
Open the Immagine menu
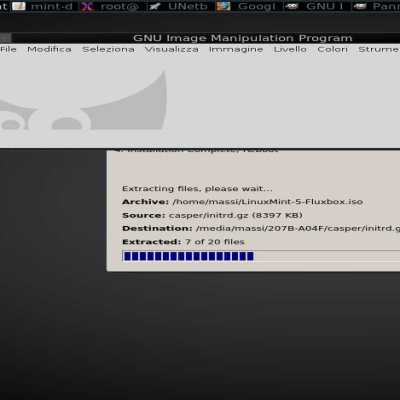(236, 49)
